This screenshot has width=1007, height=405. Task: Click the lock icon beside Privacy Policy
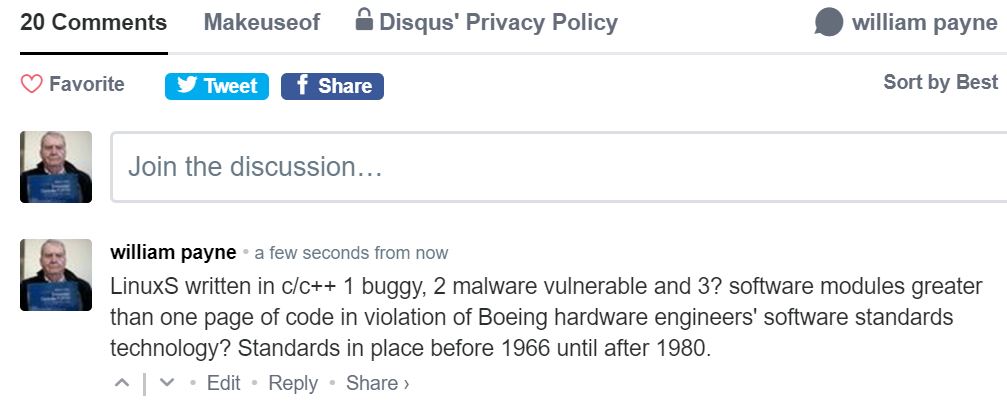click(364, 21)
